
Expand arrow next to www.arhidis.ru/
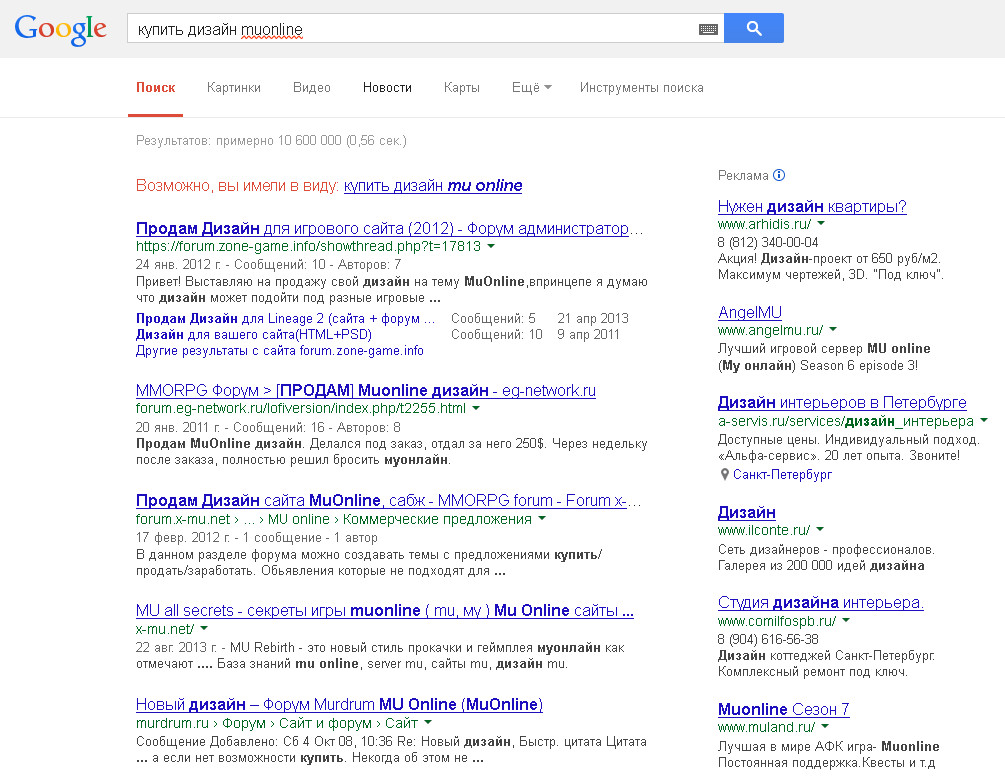[x=821, y=224]
